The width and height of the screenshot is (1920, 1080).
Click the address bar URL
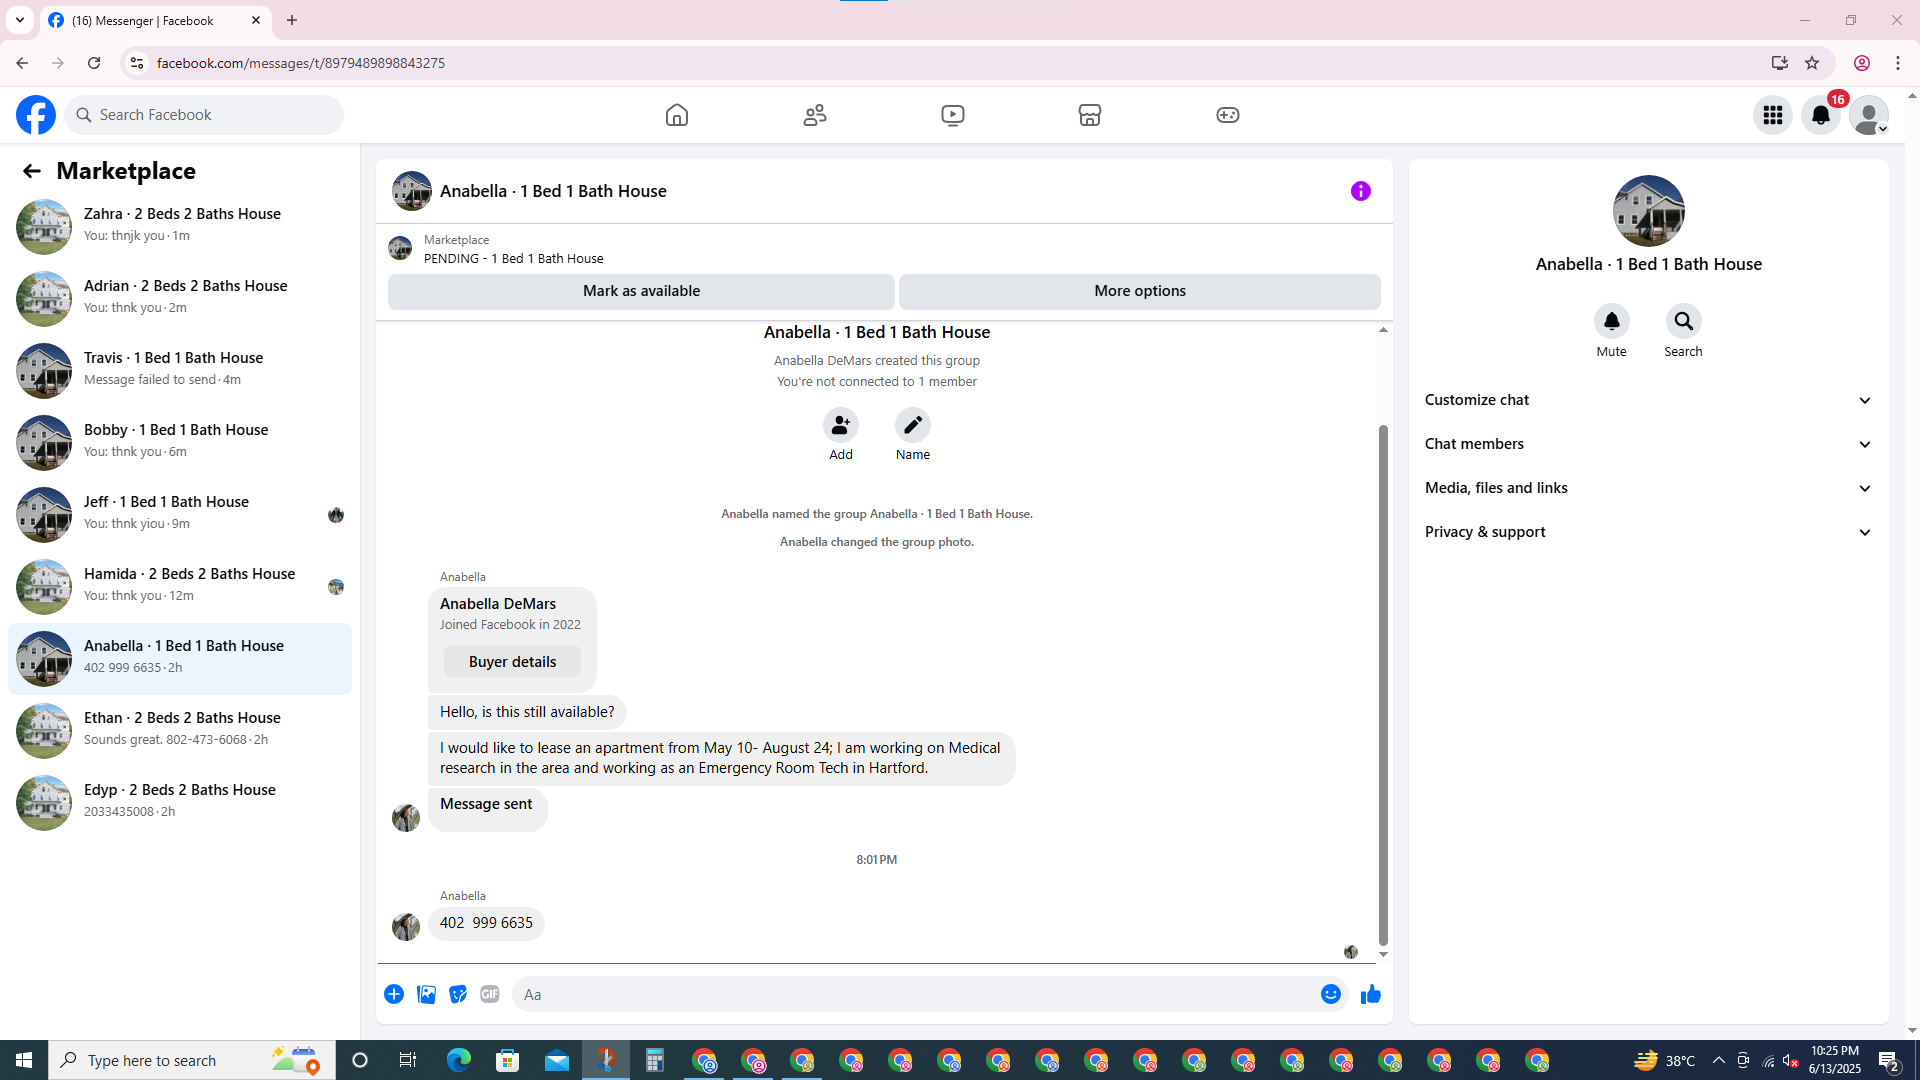(301, 63)
